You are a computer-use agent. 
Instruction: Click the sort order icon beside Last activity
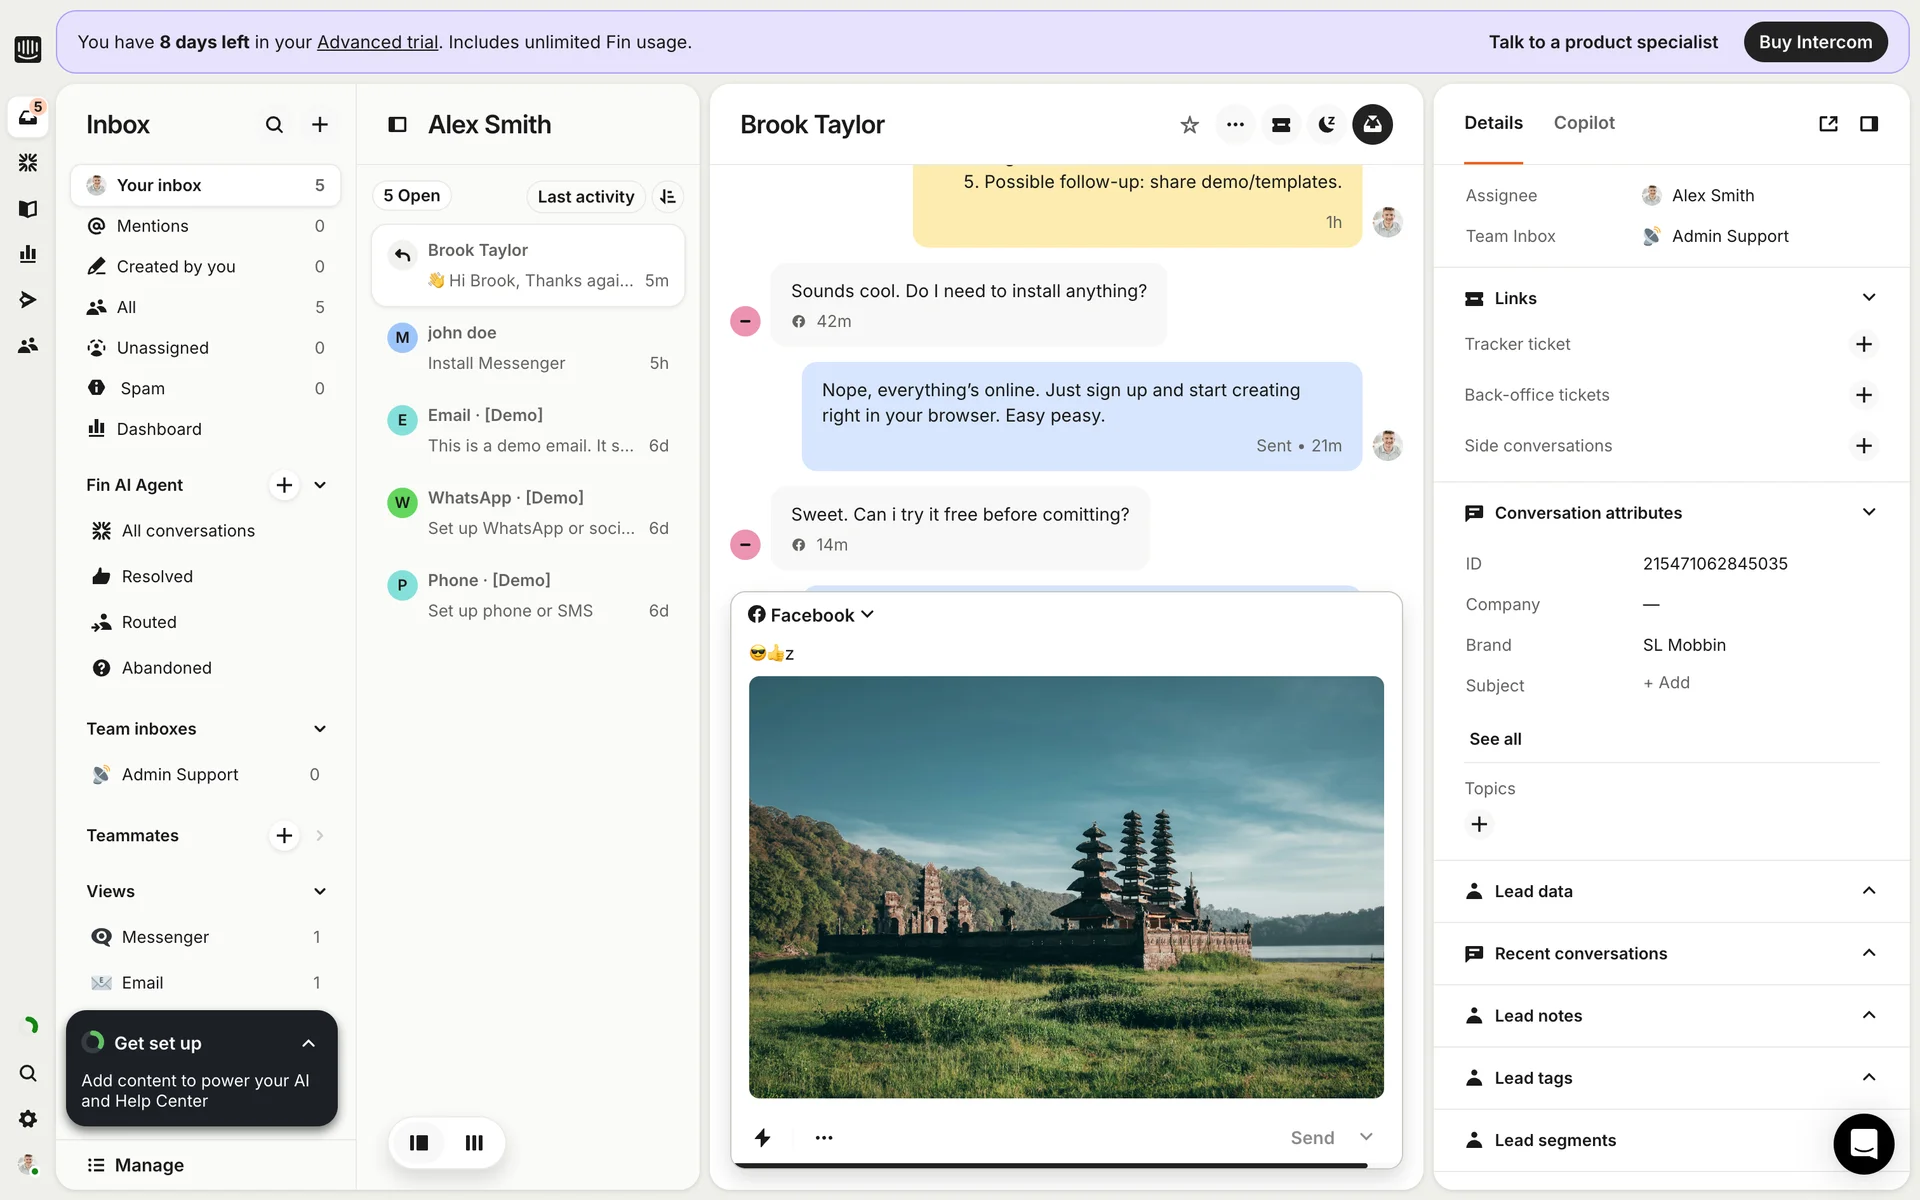tap(668, 197)
